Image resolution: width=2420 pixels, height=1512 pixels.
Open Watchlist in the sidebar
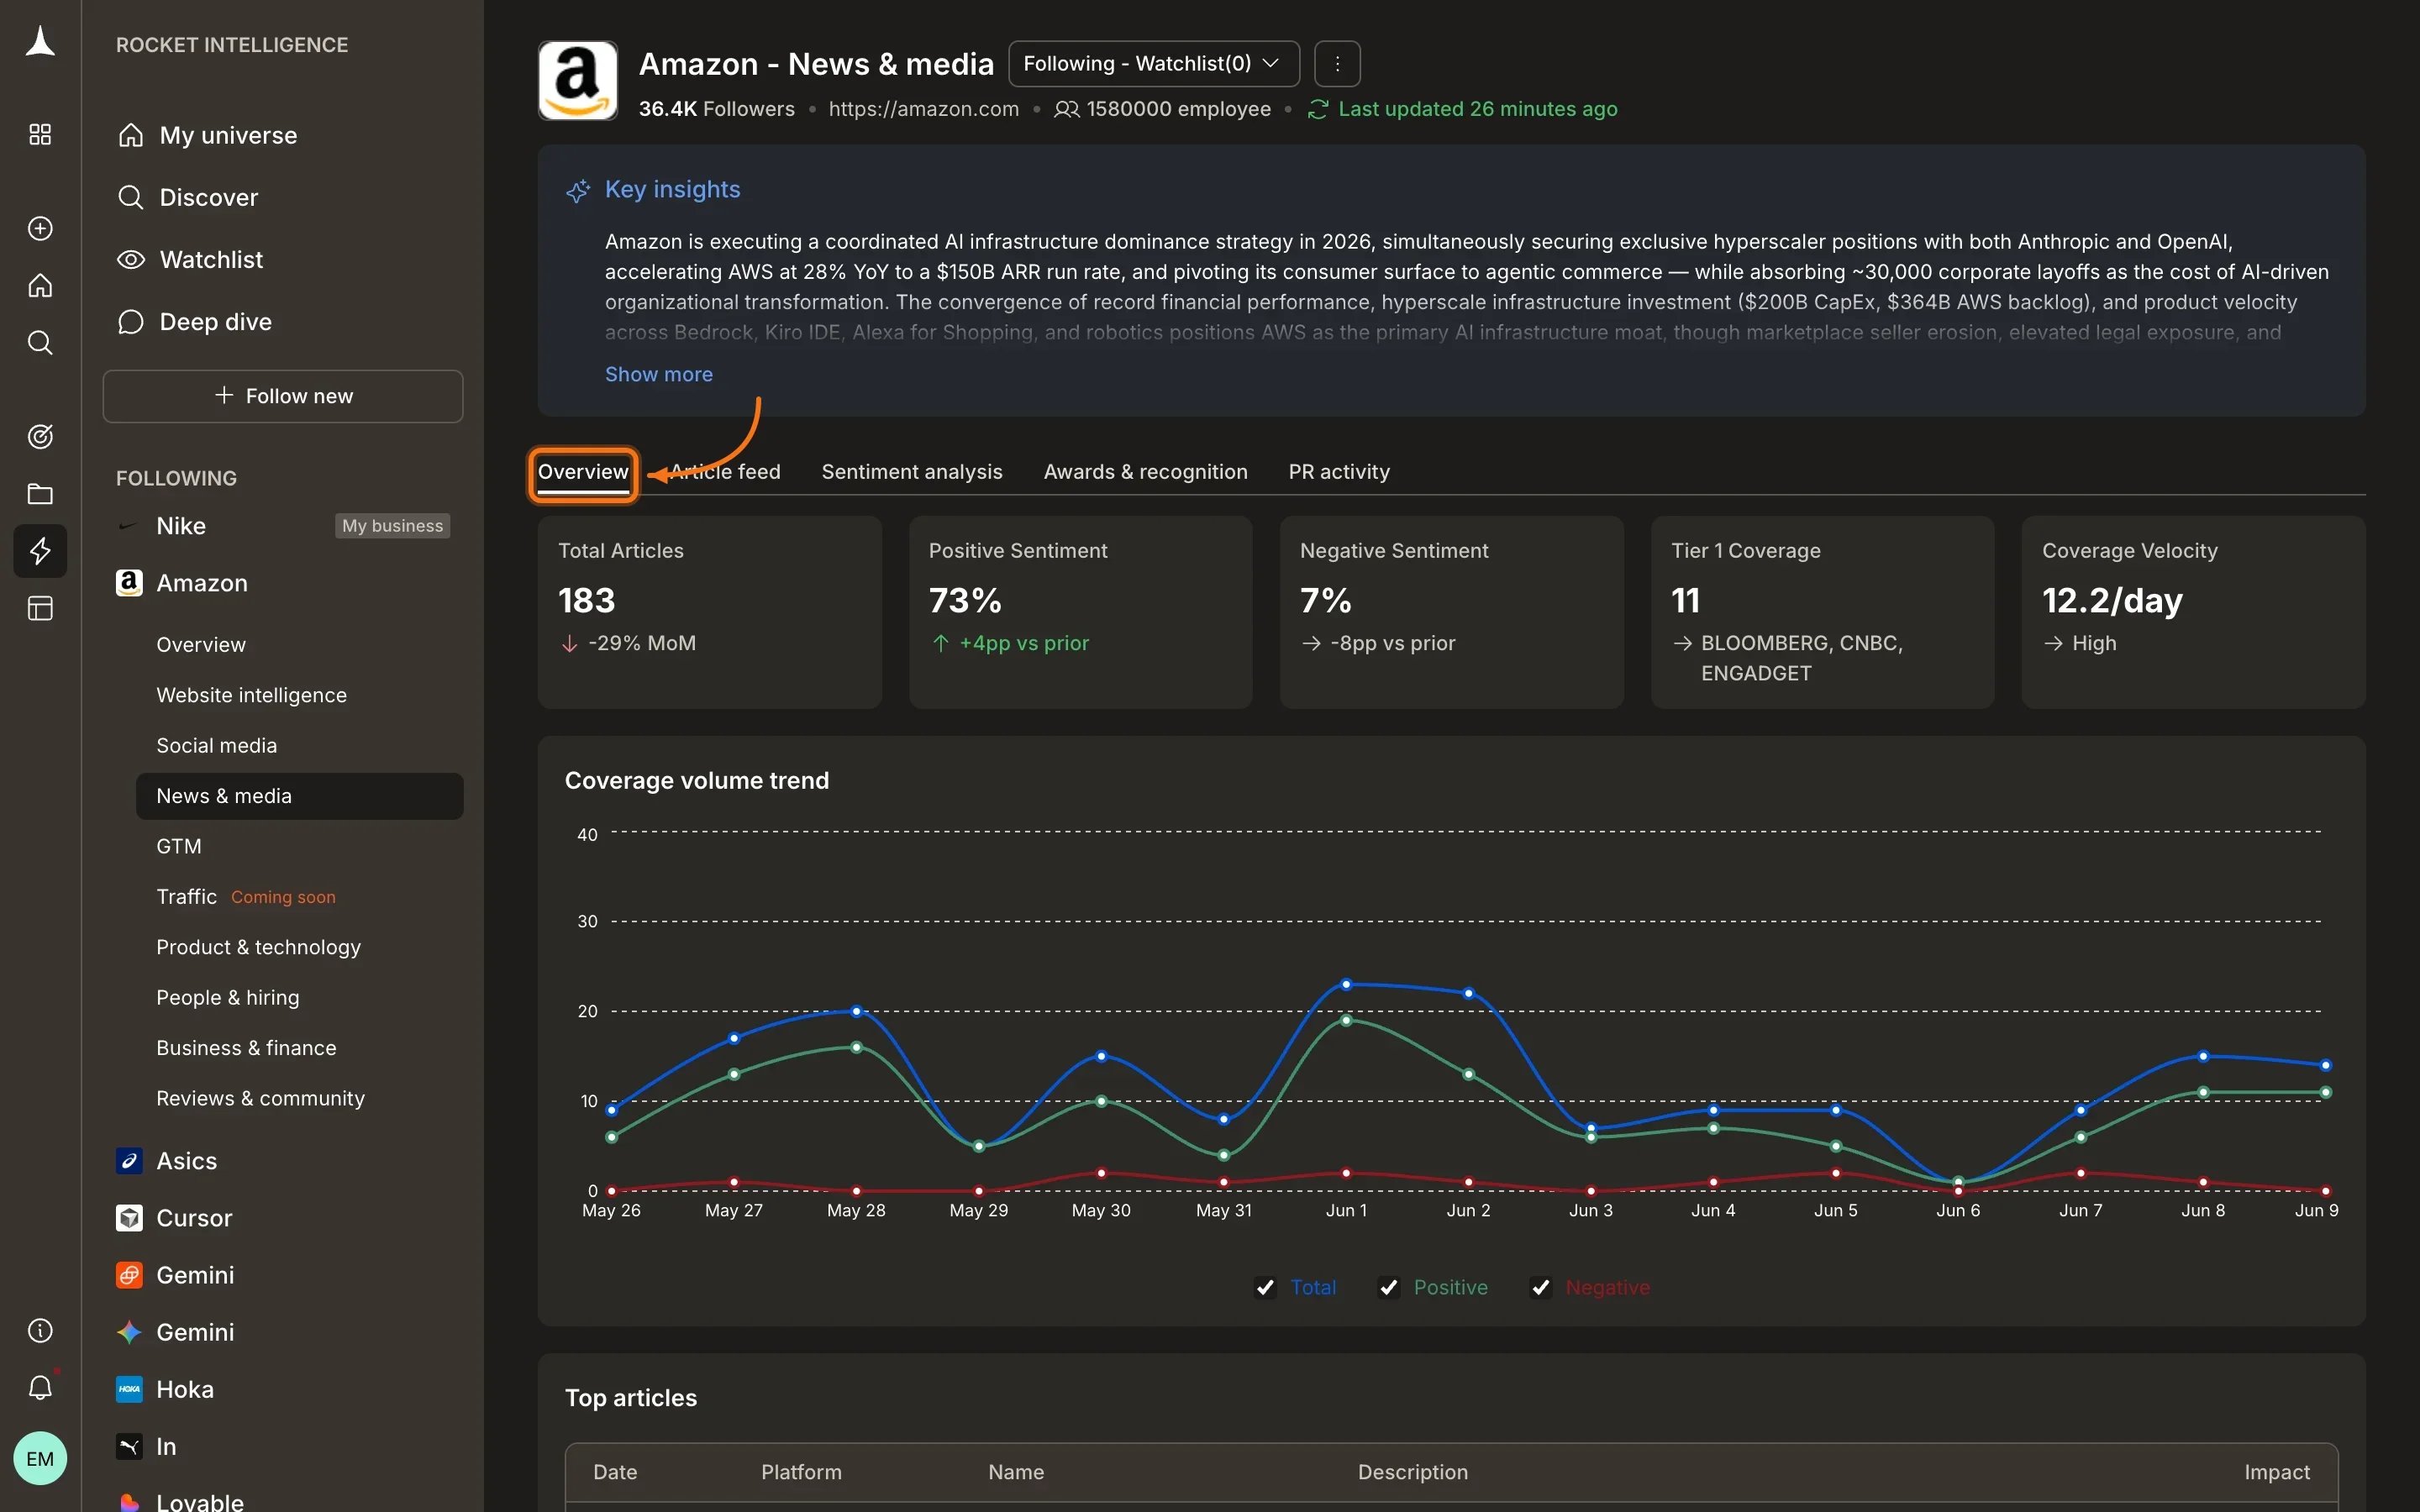211,259
